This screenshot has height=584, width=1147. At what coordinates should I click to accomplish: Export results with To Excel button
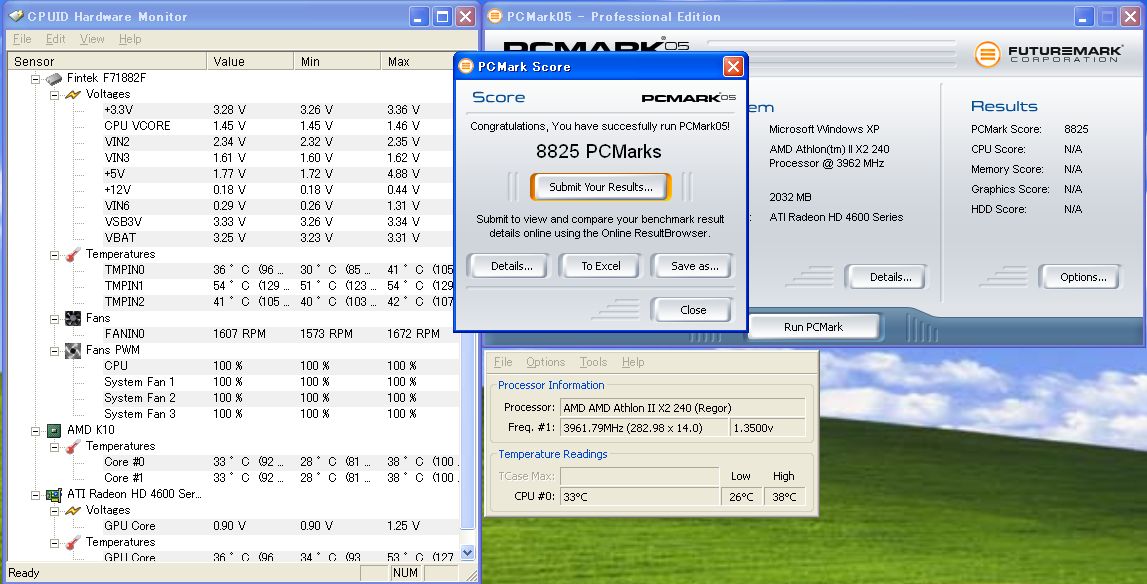point(601,266)
